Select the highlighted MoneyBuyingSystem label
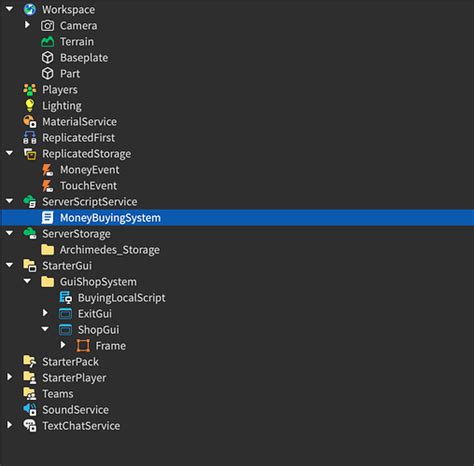 (x=110, y=218)
